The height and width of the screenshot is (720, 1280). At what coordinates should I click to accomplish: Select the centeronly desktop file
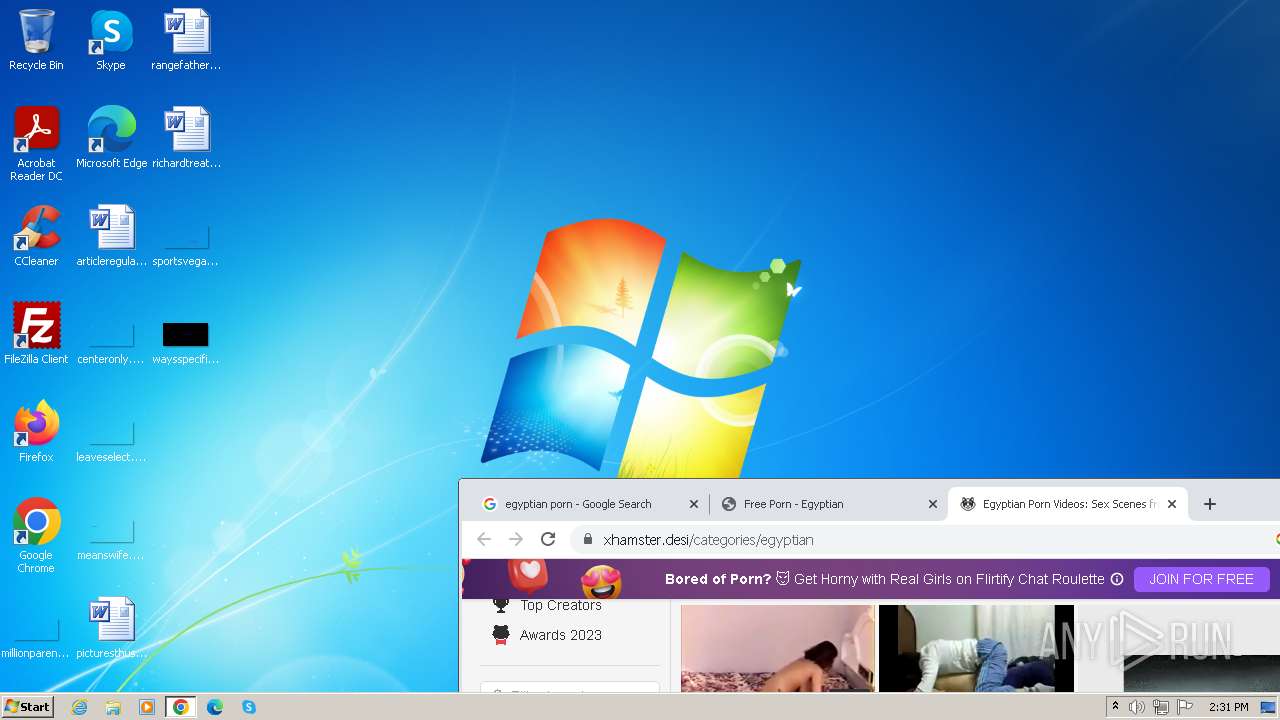click(111, 343)
